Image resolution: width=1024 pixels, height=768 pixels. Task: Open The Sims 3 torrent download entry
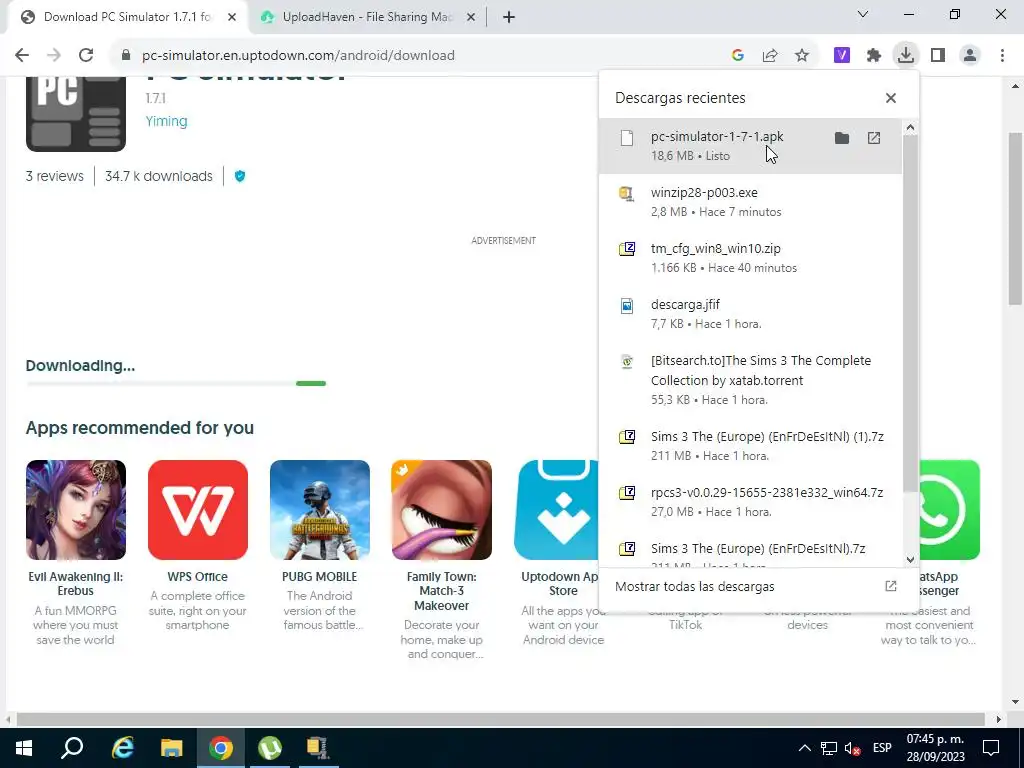coord(750,380)
